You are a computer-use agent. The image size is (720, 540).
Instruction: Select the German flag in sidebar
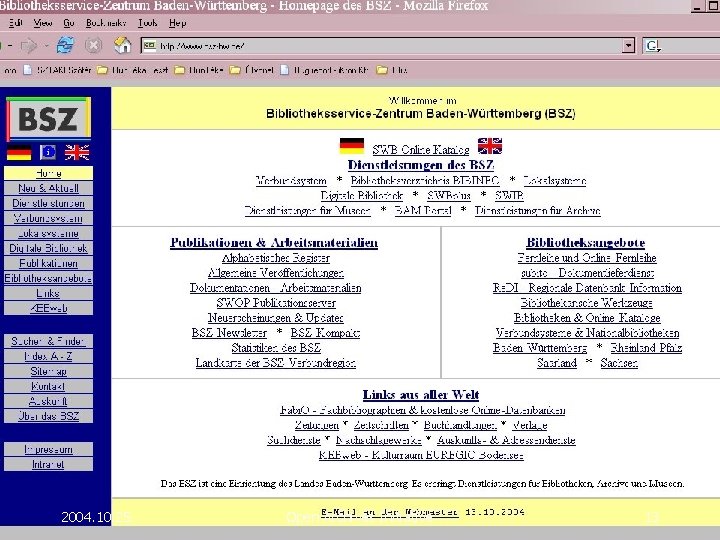point(19,152)
